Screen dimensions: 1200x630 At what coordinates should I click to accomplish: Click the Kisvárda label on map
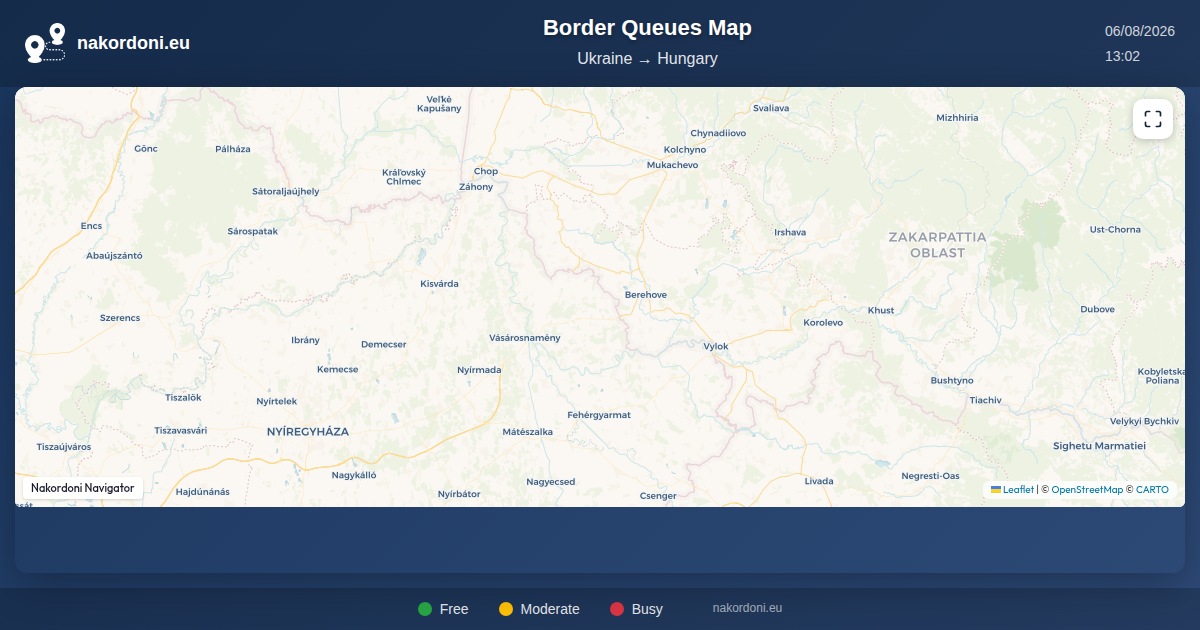439,284
